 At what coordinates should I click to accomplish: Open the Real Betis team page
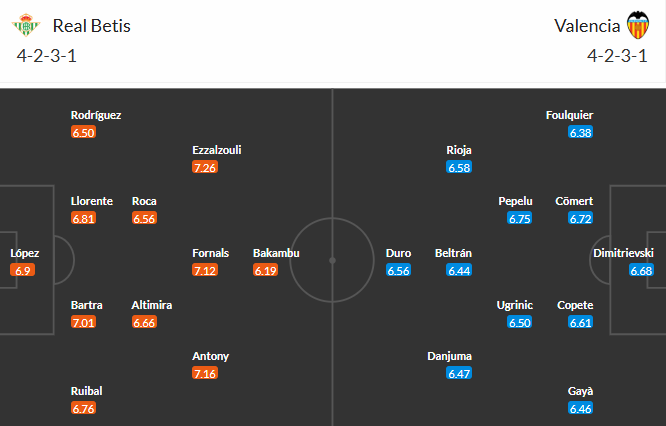tap(92, 26)
